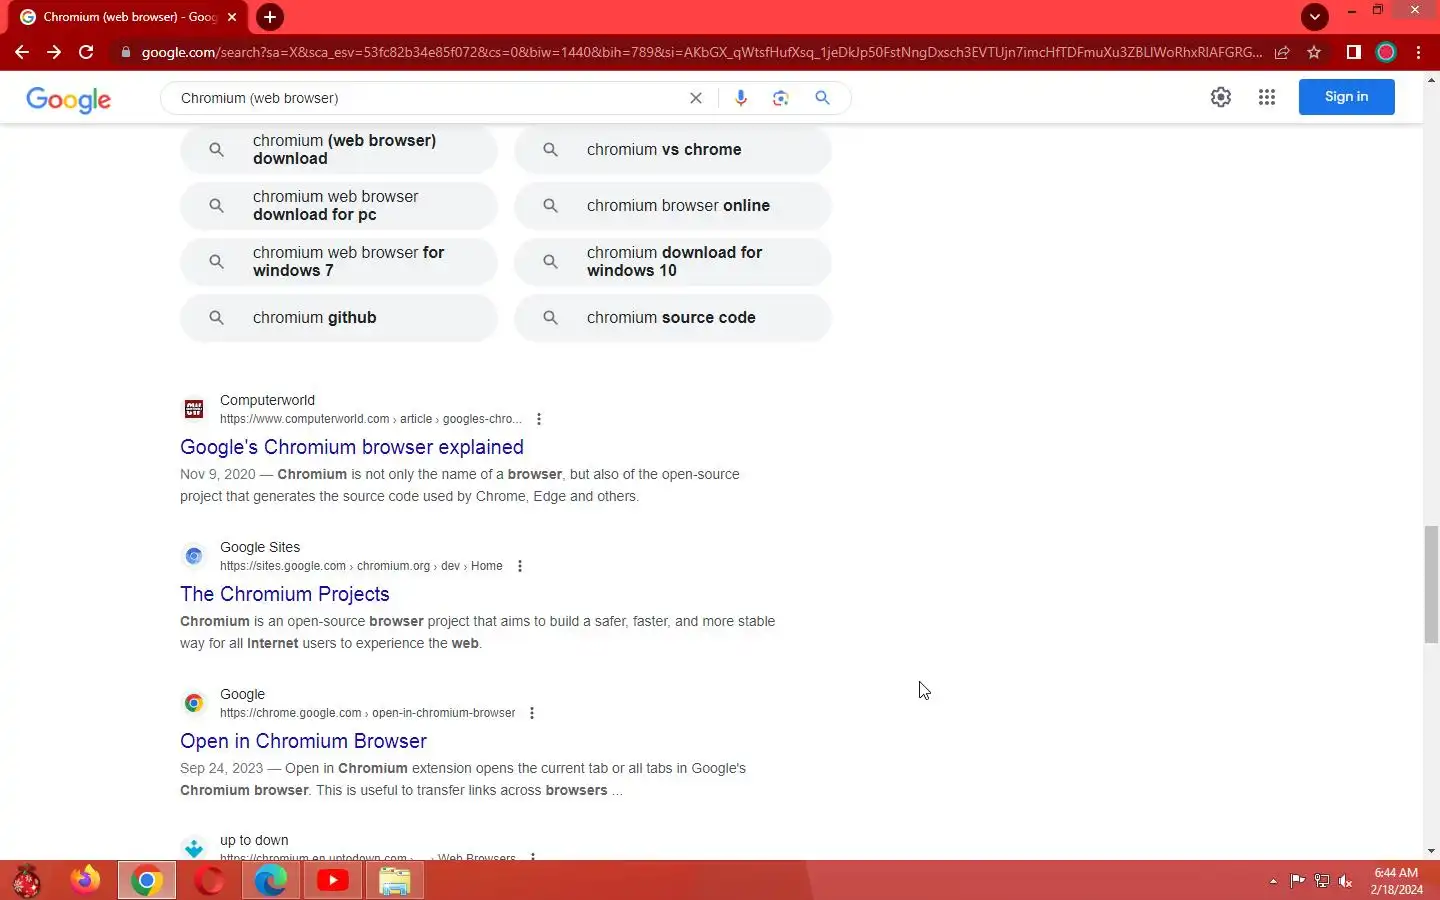This screenshot has height=900, width=1440.
Task: Open Firefox from the taskbar
Action: coord(85,880)
